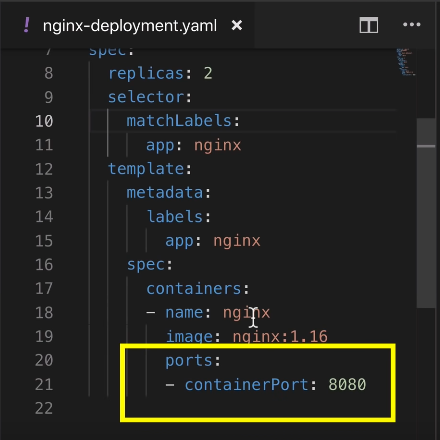This screenshot has width=440, height=440.
Task: Place cursor on the containerPort value 8080
Action: click(347, 384)
